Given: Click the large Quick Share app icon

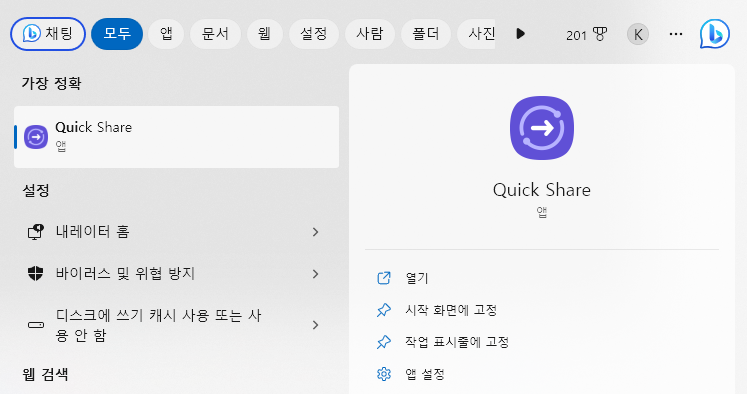Looking at the screenshot, I should coord(542,128).
